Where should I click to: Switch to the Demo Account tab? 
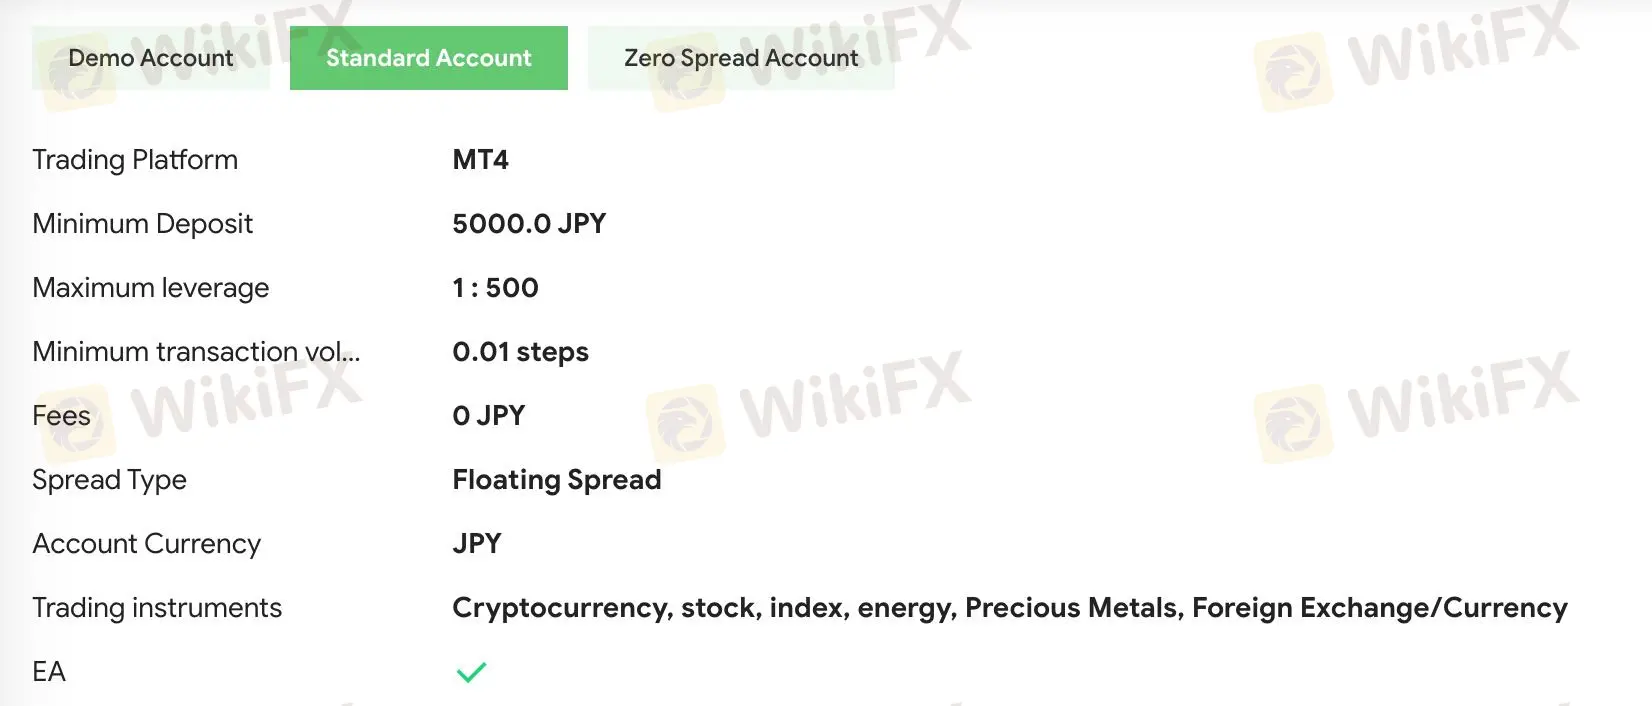click(151, 58)
